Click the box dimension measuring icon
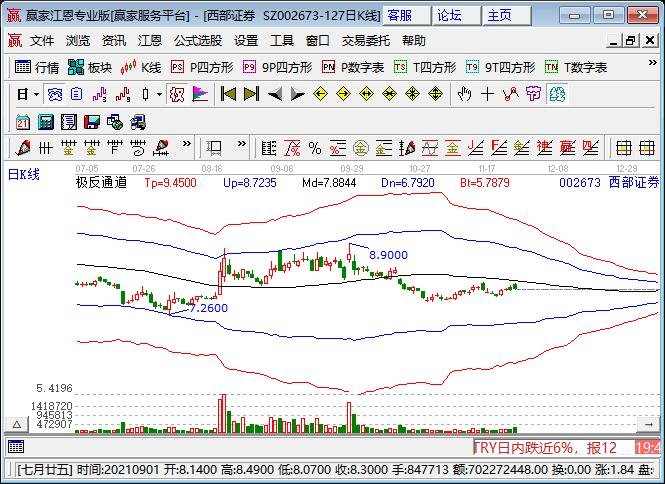Image resolution: width=665 pixels, height=484 pixels. pyautogui.click(x=214, y=148)
